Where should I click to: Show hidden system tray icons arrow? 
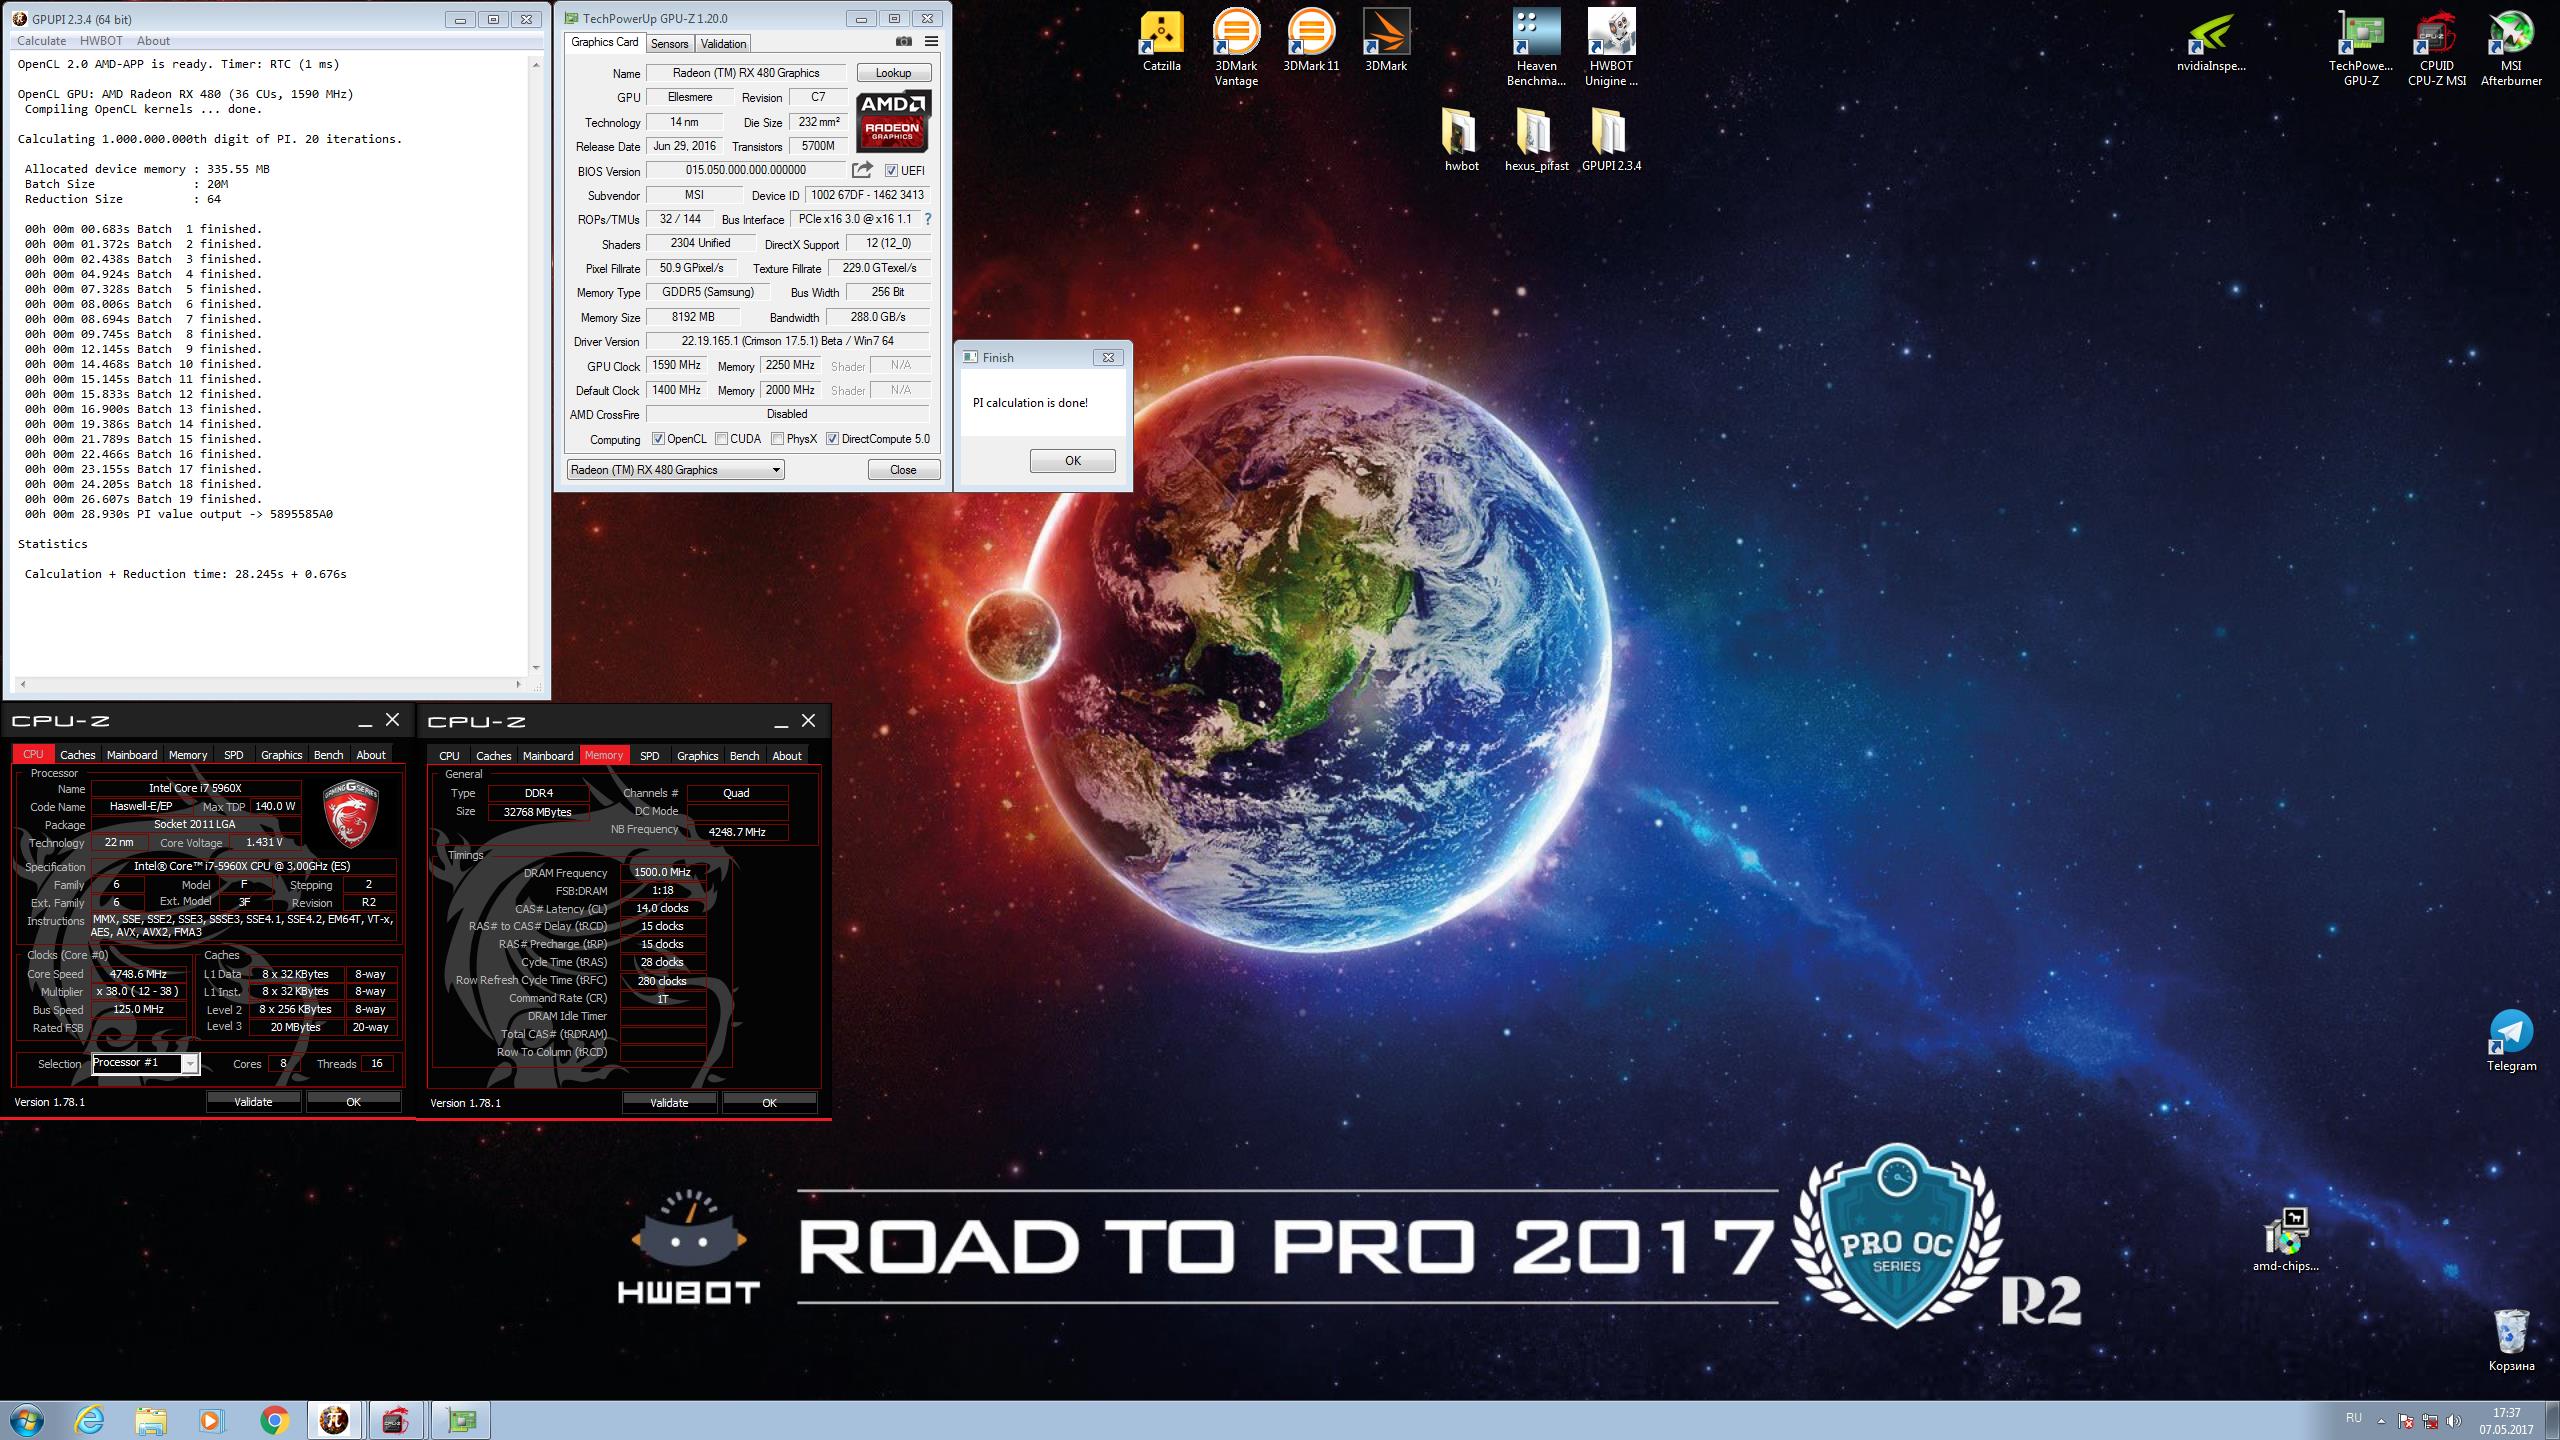tap(2381, 1420)
